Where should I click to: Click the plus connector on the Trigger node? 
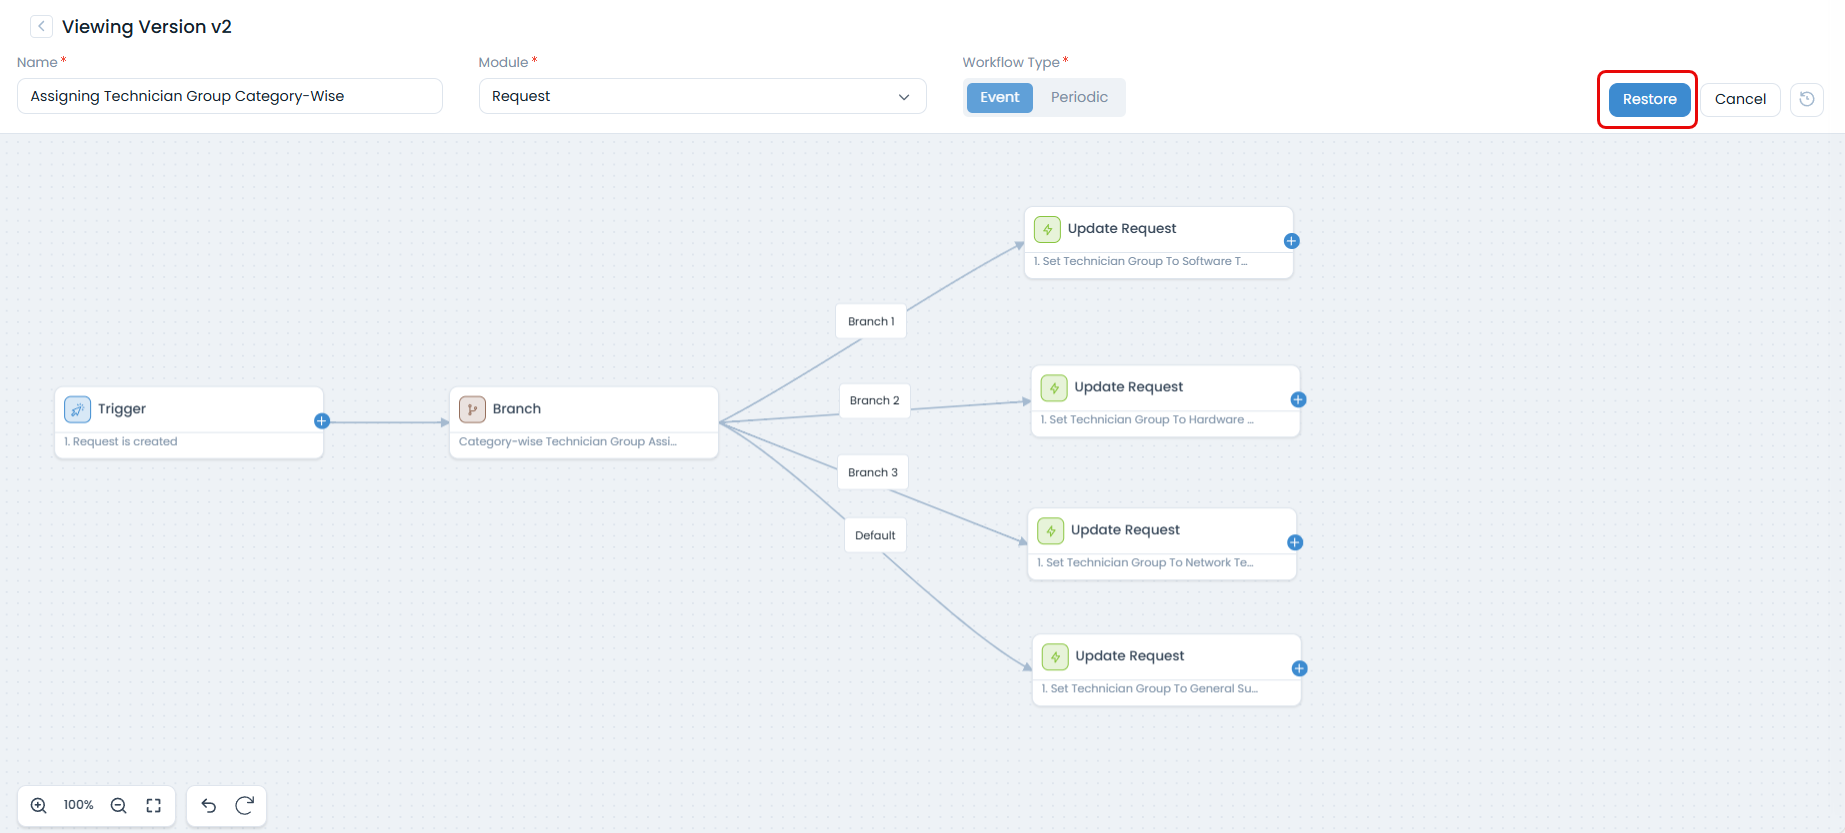point(322,421)
